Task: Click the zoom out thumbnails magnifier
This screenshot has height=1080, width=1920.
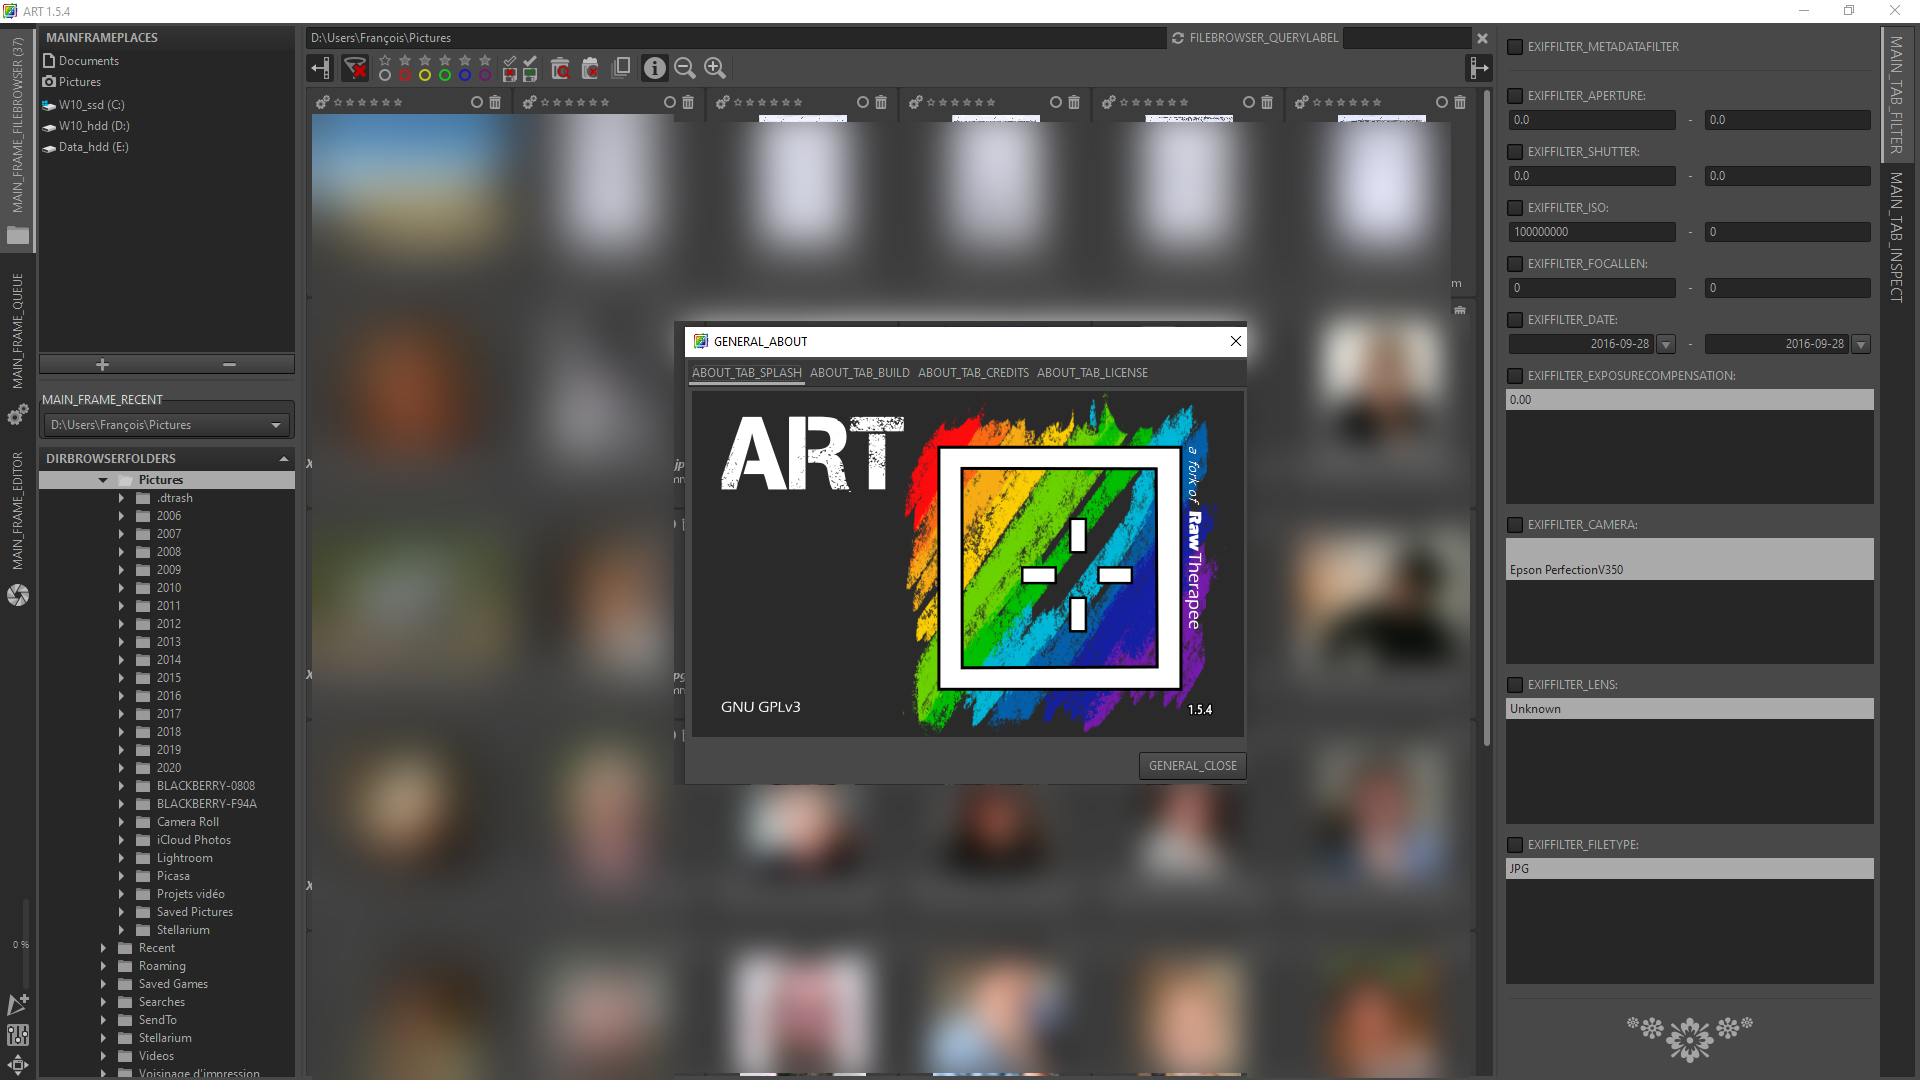Action: tap(685, 68)
